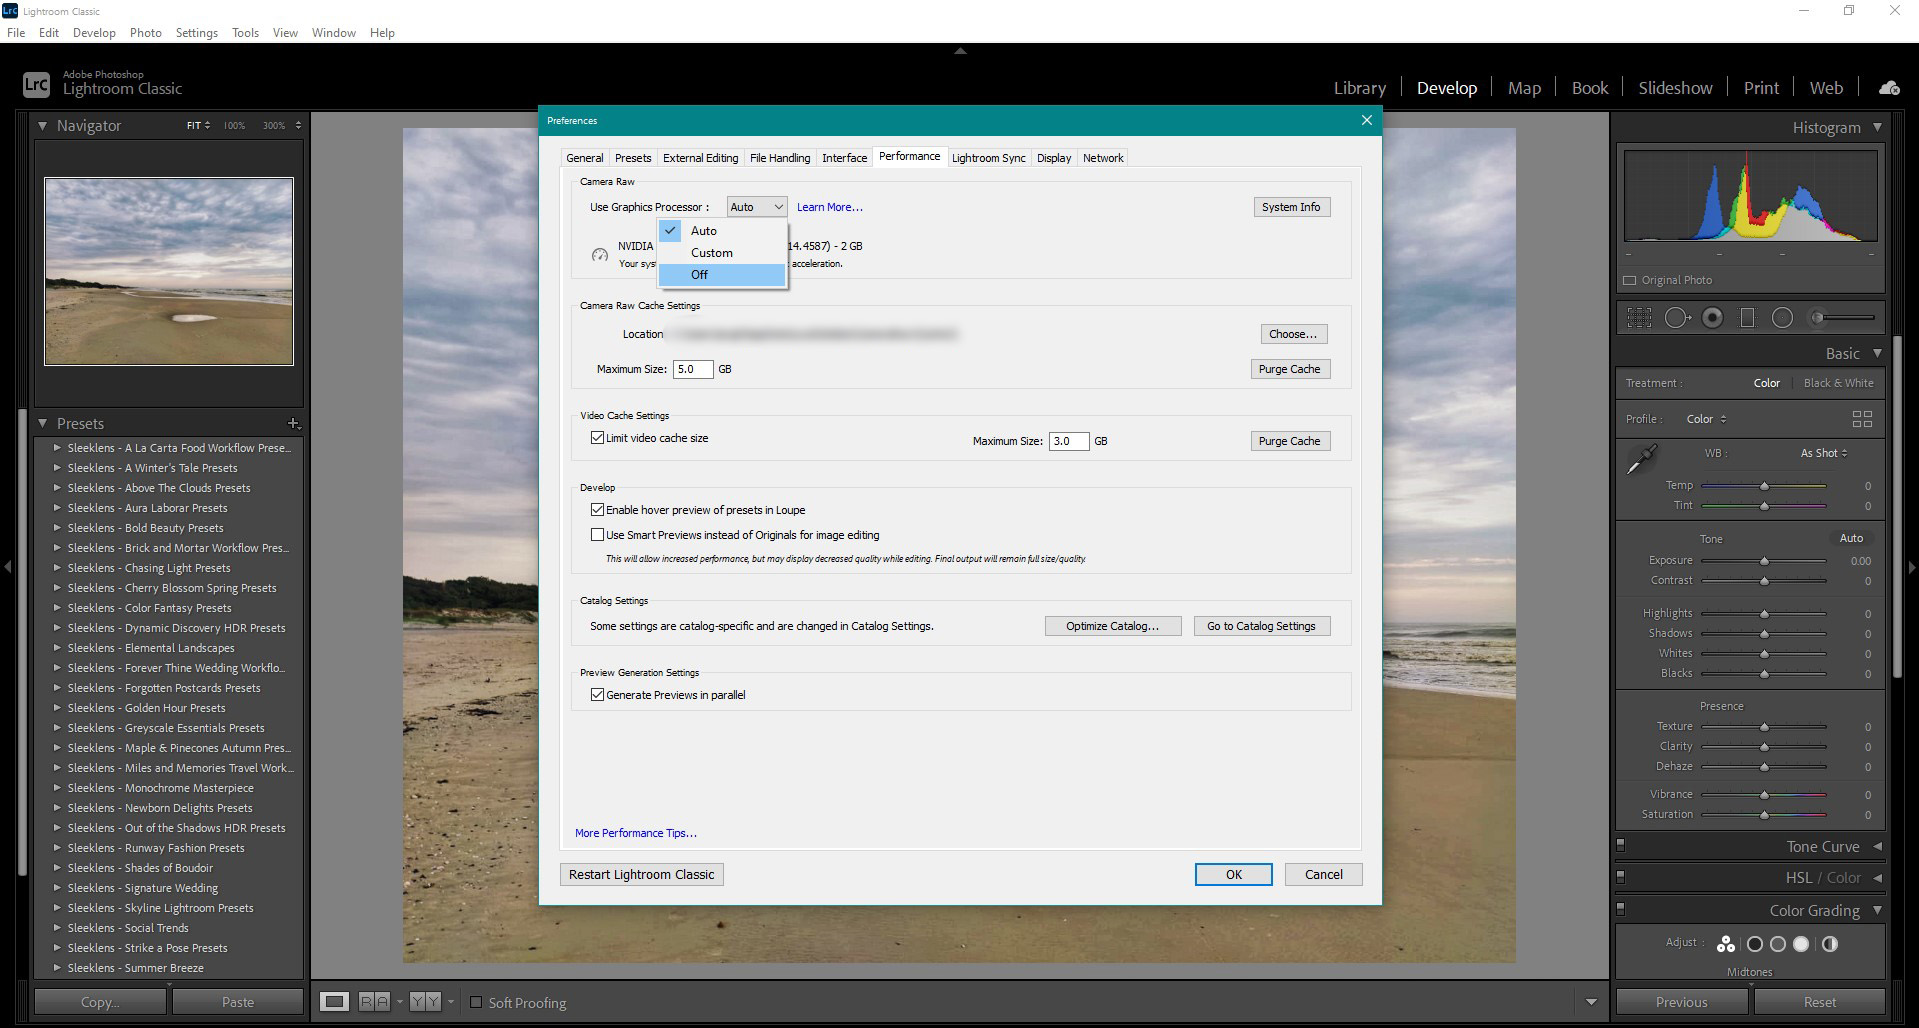Choose Shadows circle in Color Grading

[1754, 944]
